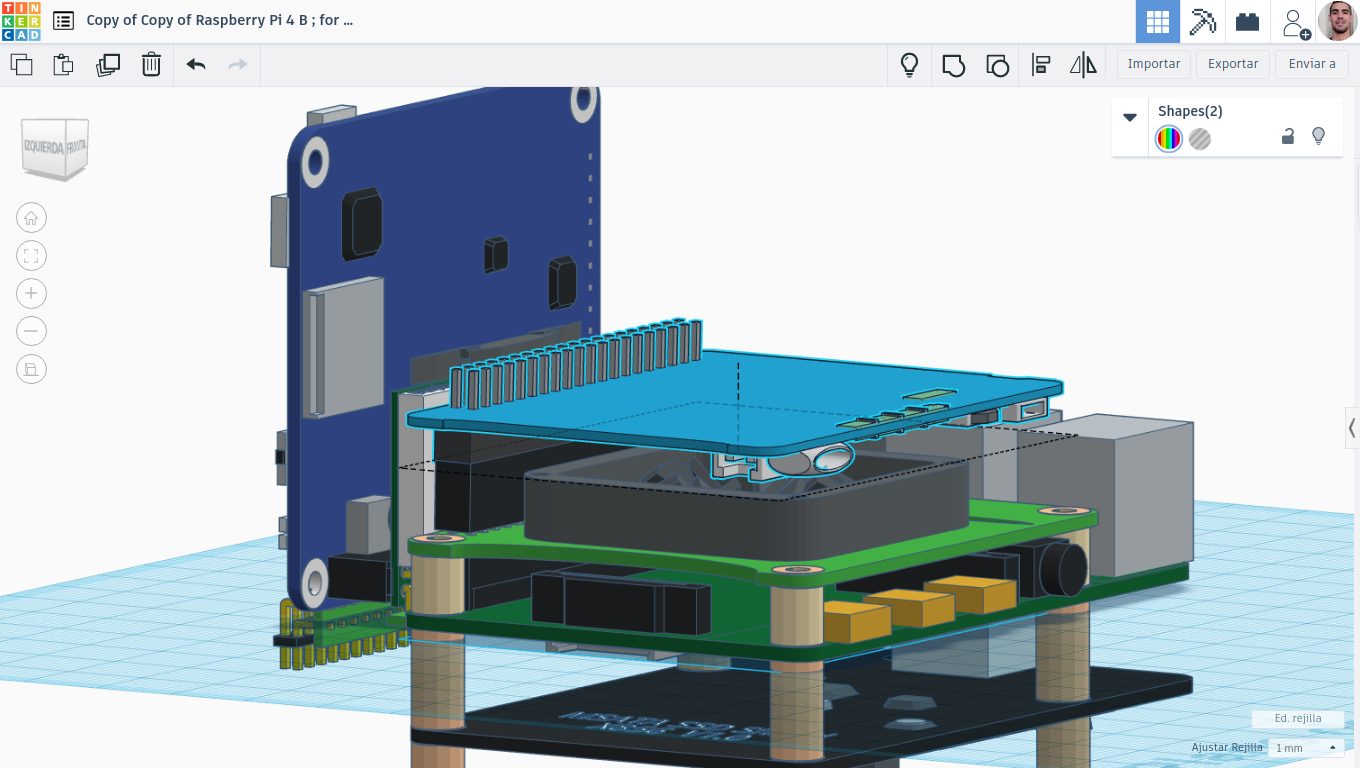Invite a collaborator with add-person icon
This screenshot has width=1360, height=768.
pyautogui.click(x=1296, y=23)
